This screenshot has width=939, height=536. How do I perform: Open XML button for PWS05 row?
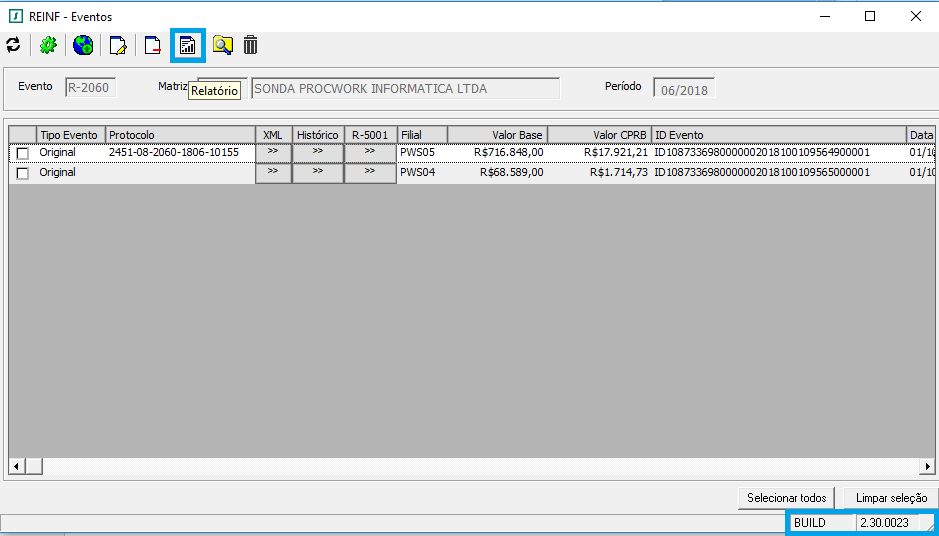273,152
